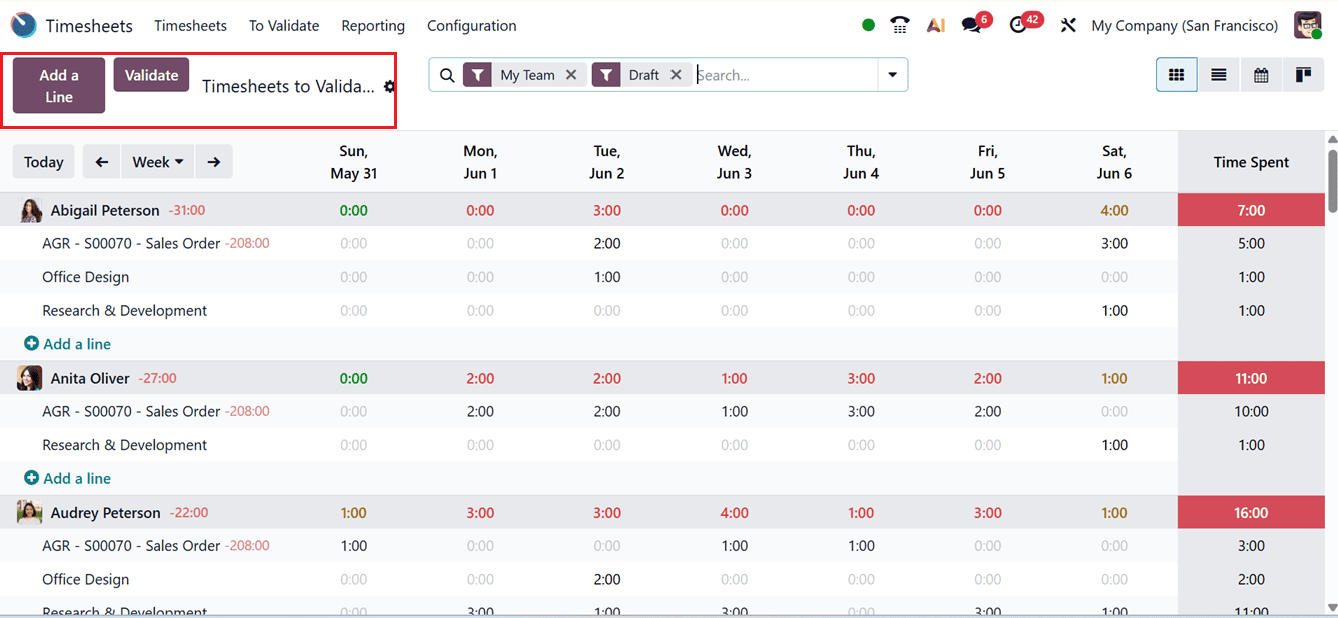Screen dimensions: 1338x618
Task: Go to next week arrow
Action: pyautogui.click(x=214, y=162)
